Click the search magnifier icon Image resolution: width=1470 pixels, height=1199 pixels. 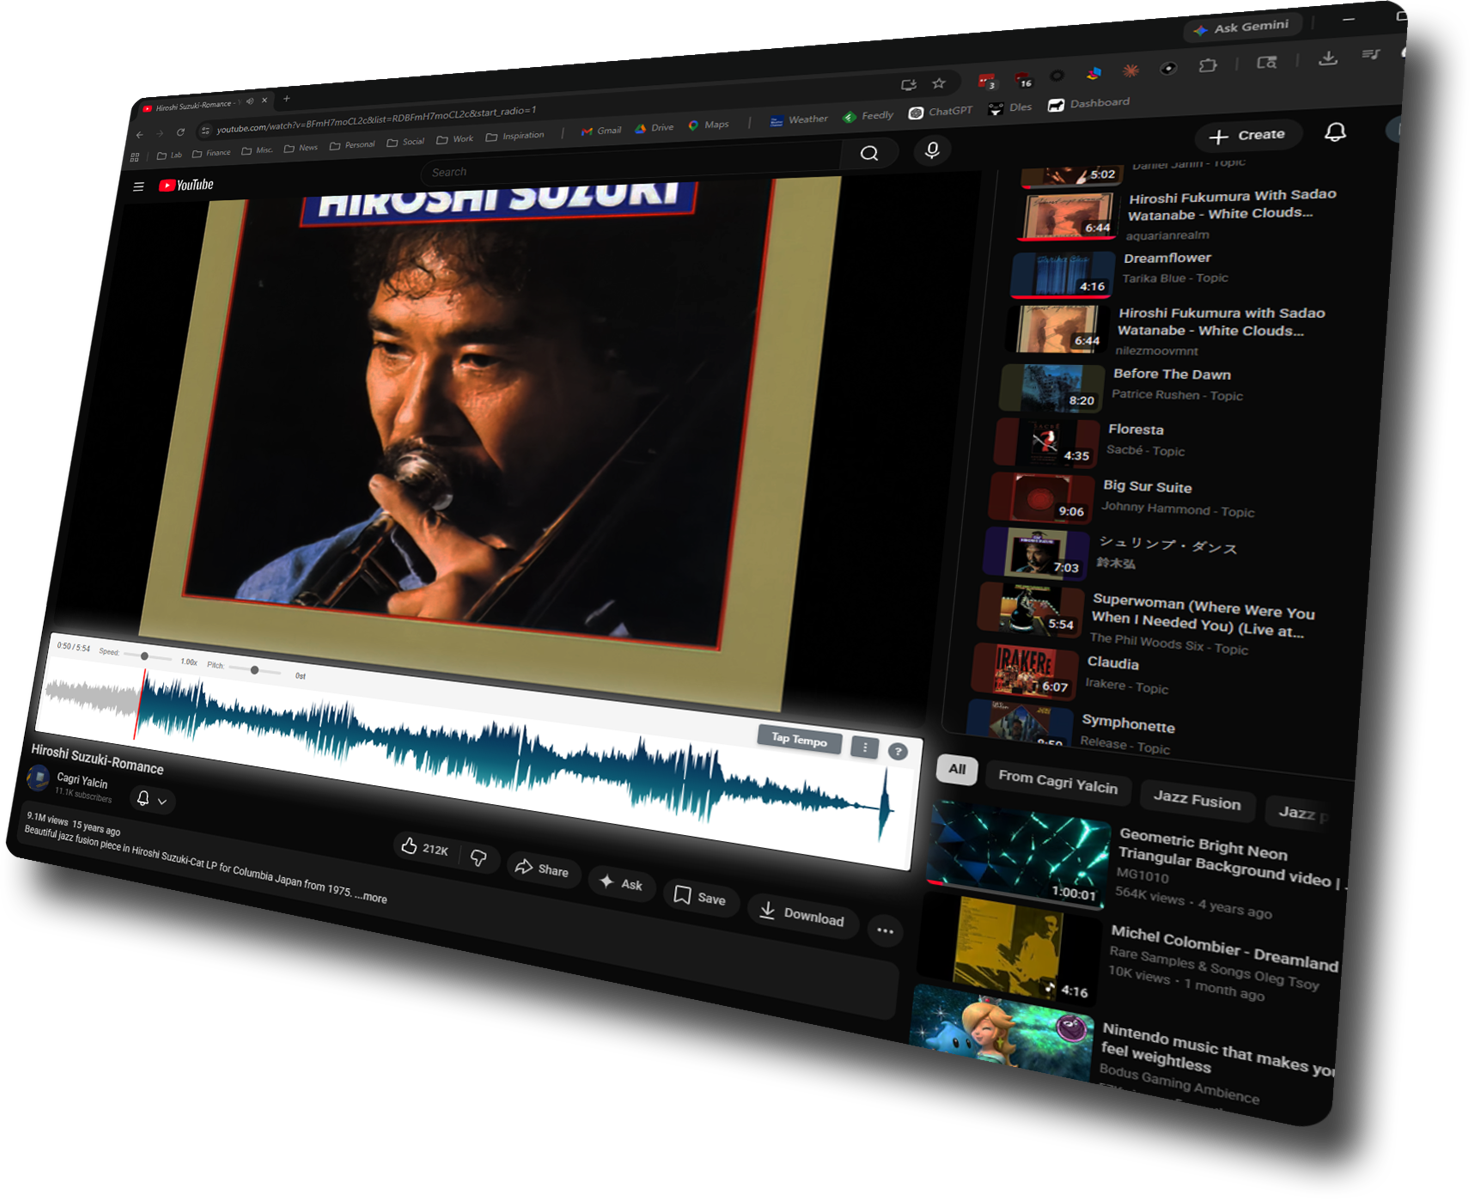coord(869,153)
